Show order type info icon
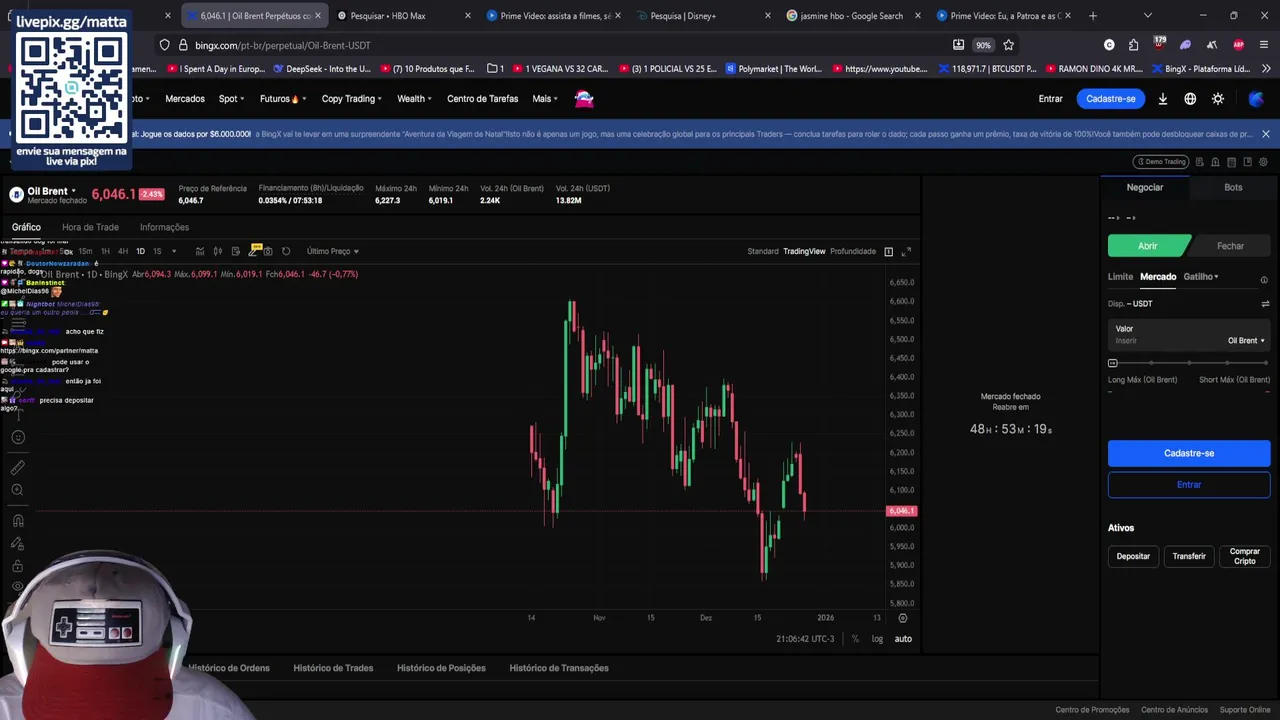 [x=1264, y=280]
